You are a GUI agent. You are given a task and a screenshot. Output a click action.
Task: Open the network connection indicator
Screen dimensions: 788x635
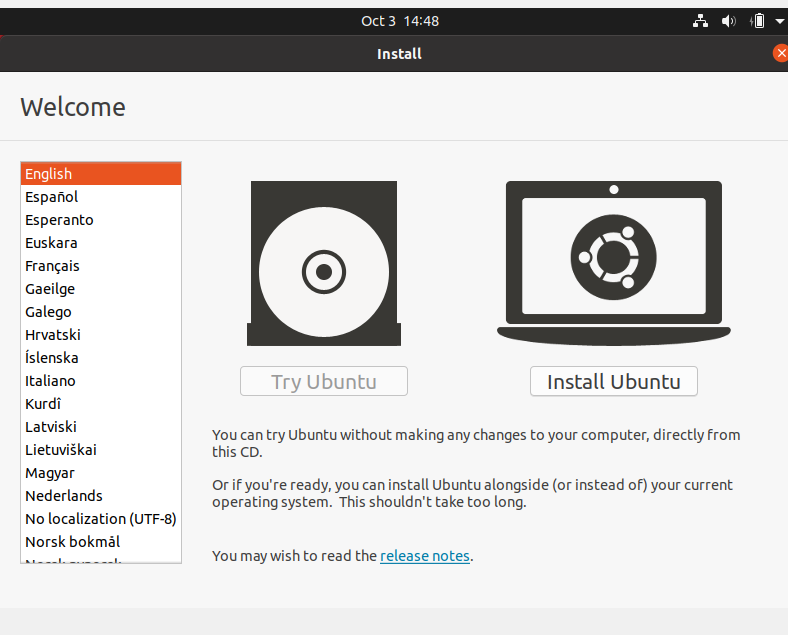pyautogui.click(x=700, y=21)
